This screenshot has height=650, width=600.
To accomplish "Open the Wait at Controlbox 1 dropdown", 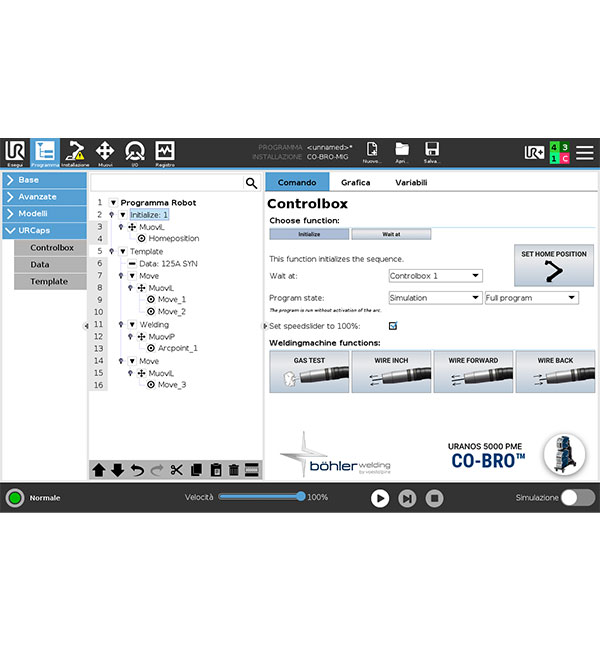I will coord(435,276).
